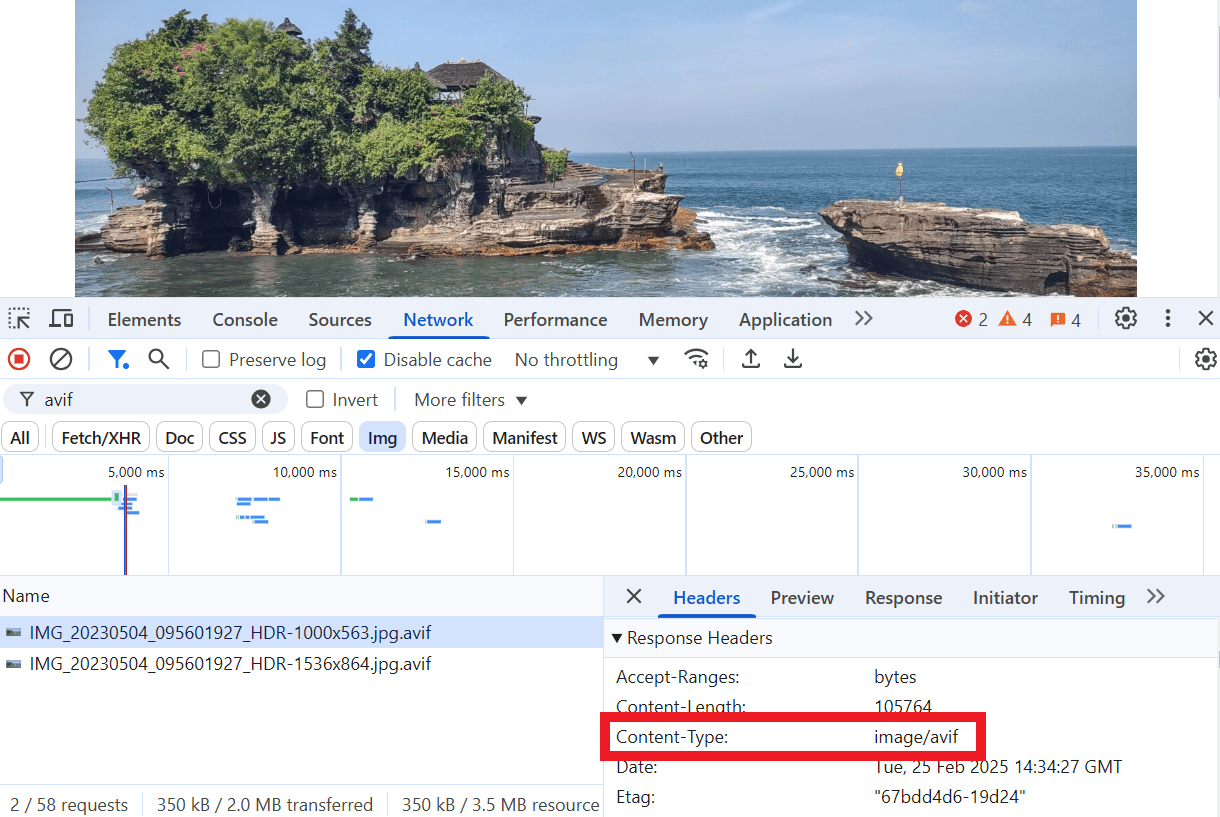The image size is (1220, 817).
Task: Open DevTools main settings gear
Action: pyautogui.click(x=1126, y=319)
